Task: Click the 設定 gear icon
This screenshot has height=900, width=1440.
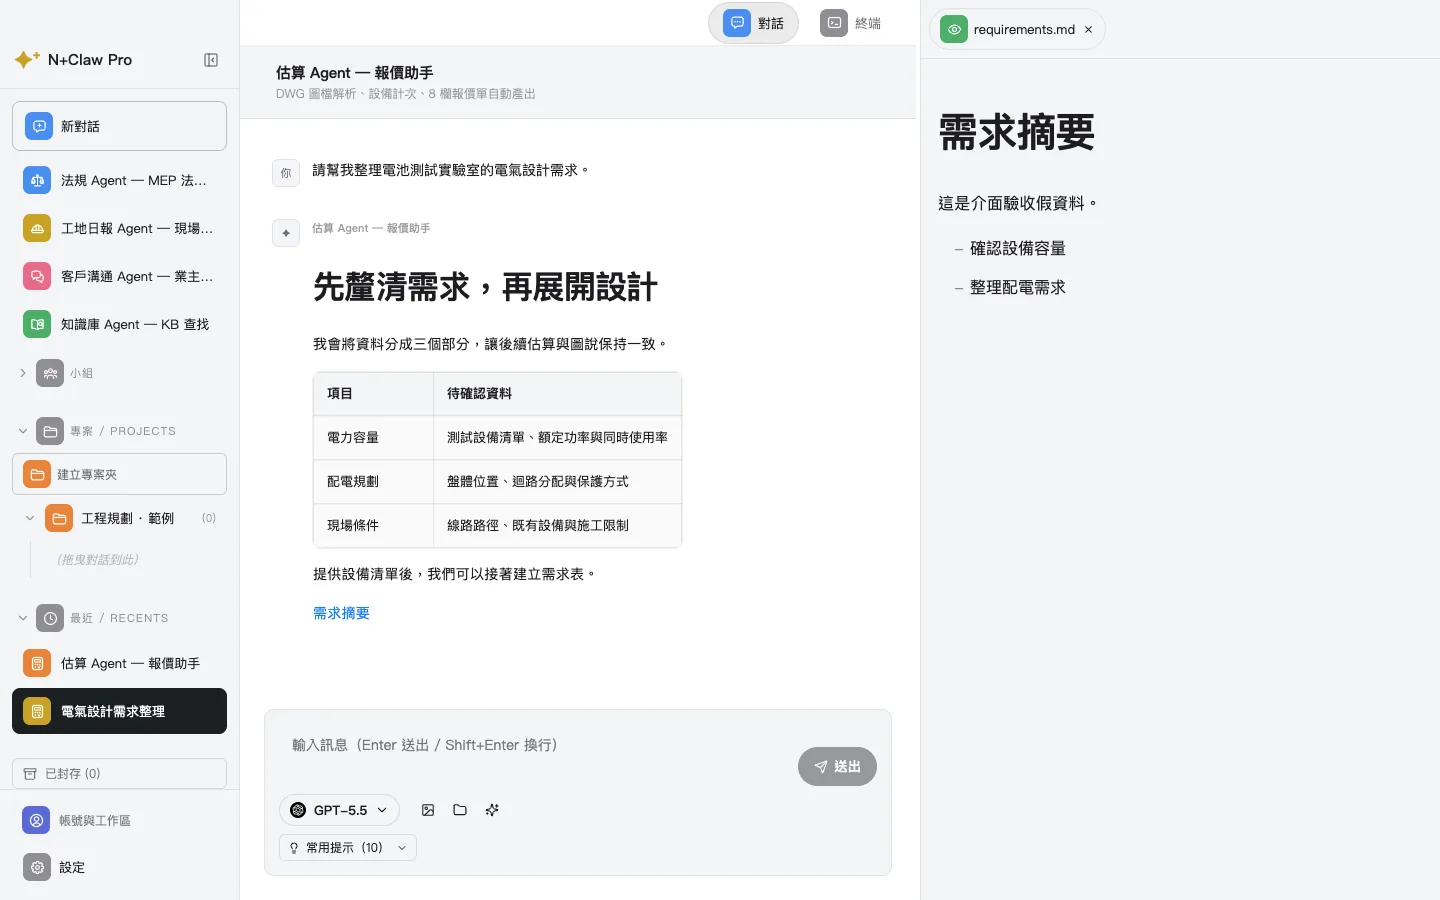Action: 37,867
